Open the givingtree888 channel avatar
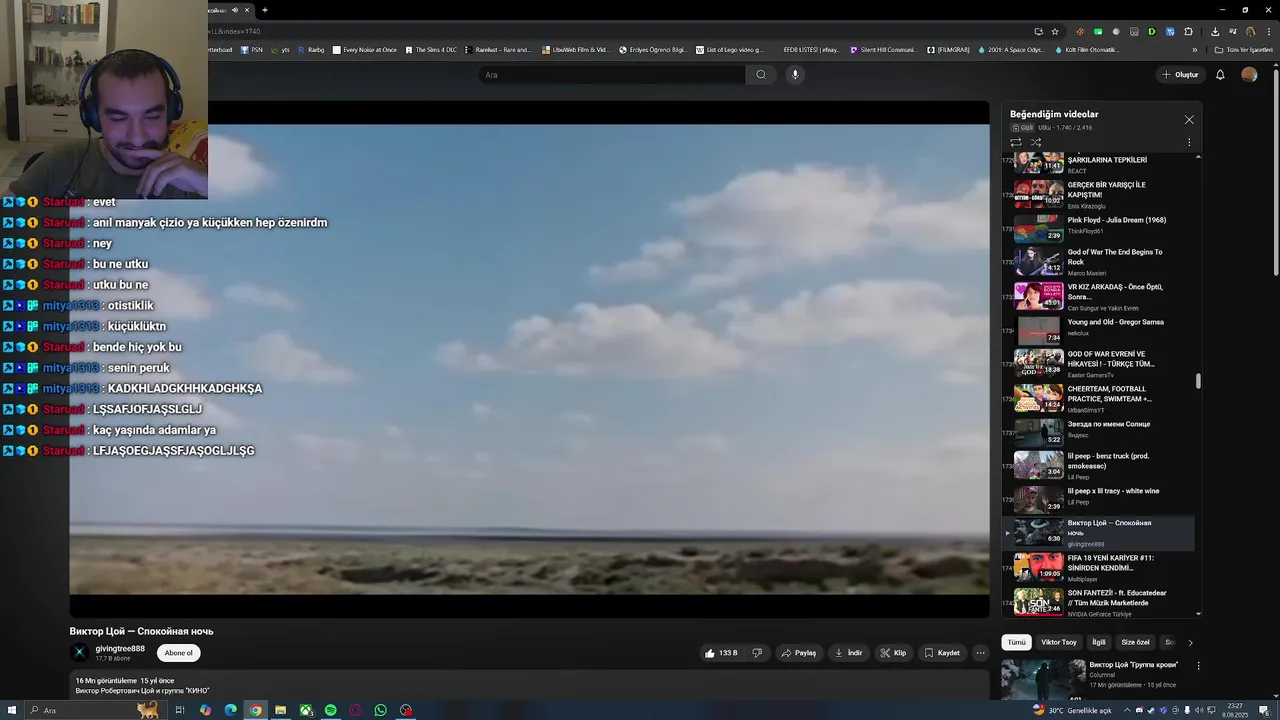 [79, 653]
